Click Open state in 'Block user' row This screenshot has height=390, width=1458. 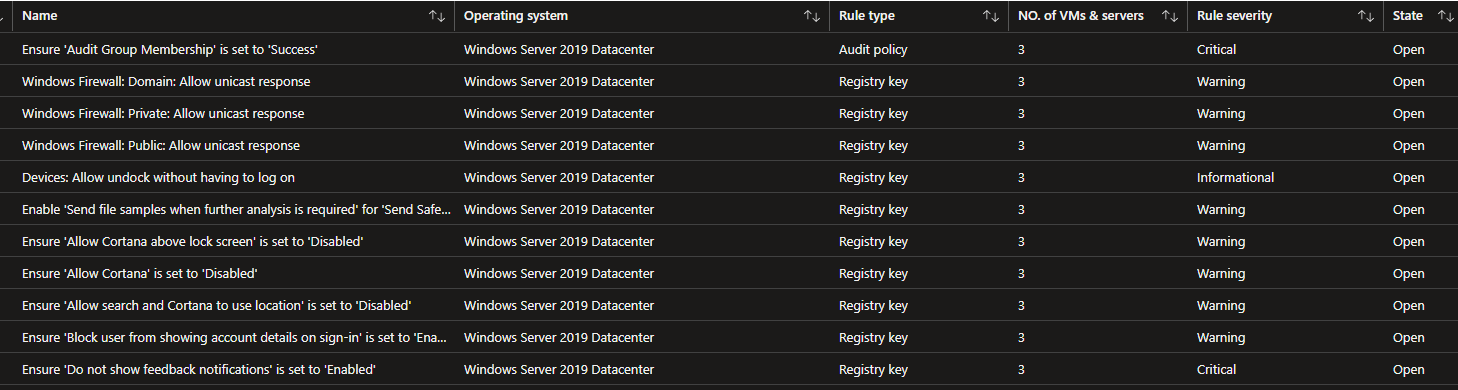click(x=1408, y=337)
